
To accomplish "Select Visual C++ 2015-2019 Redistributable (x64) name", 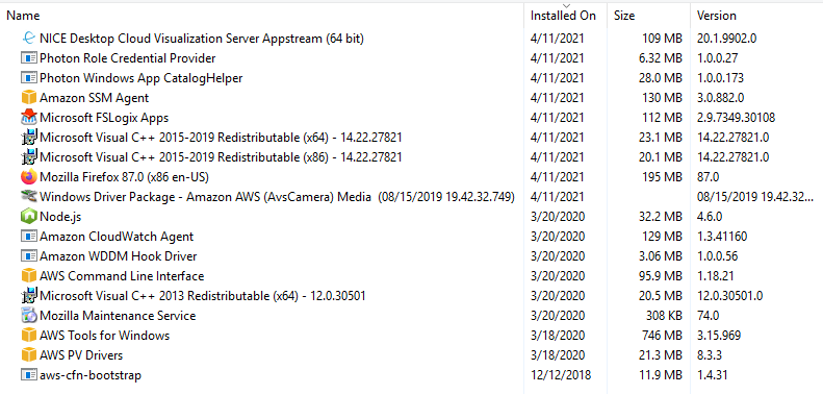I will 221,138.
